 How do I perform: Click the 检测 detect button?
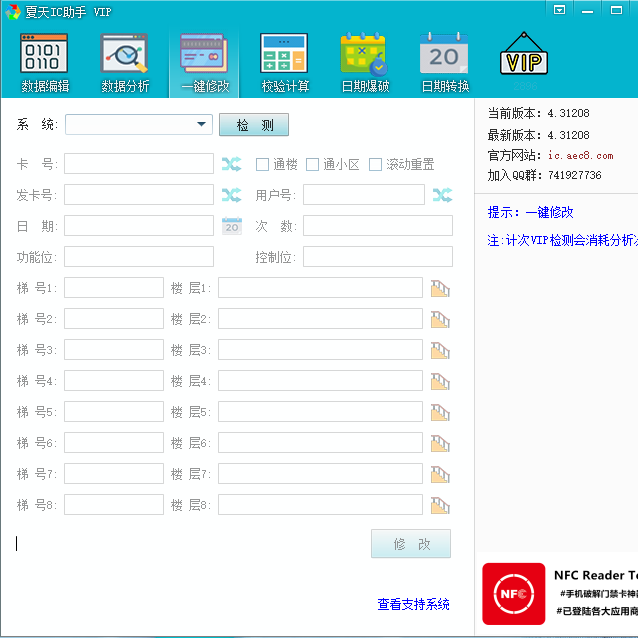coord(254,125)
